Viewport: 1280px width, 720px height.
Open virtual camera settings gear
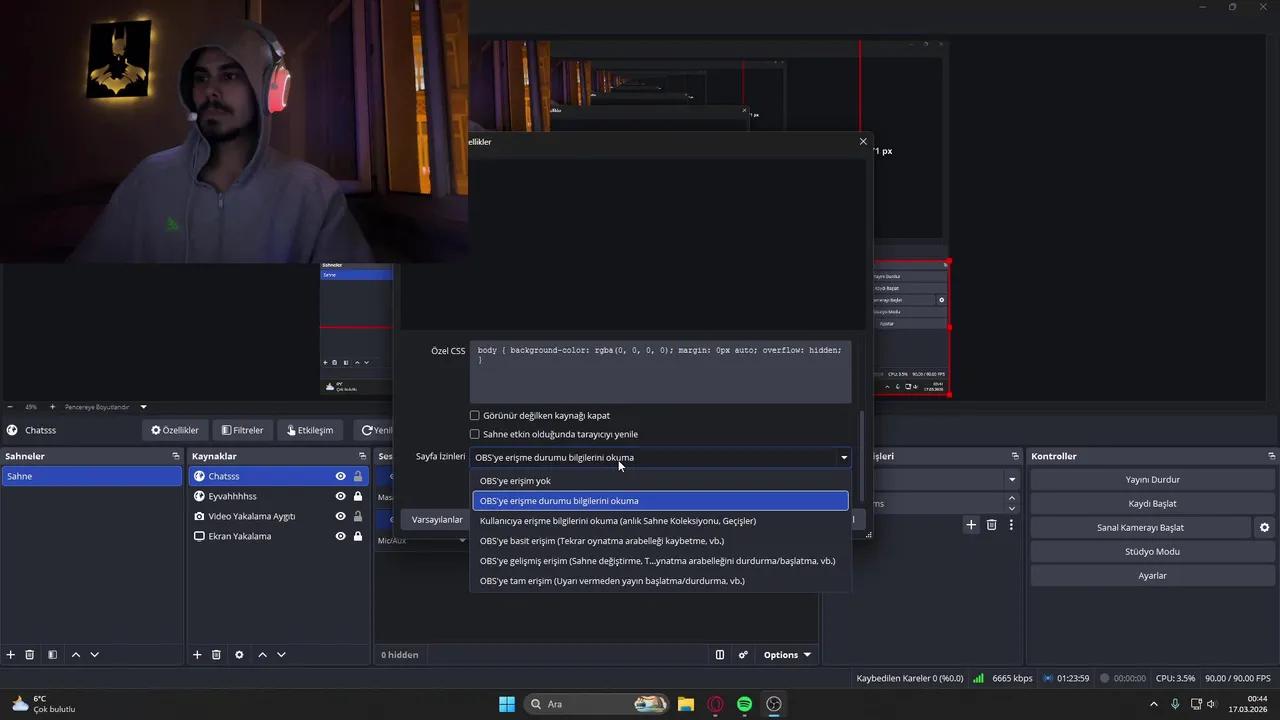pos(1264,528)
